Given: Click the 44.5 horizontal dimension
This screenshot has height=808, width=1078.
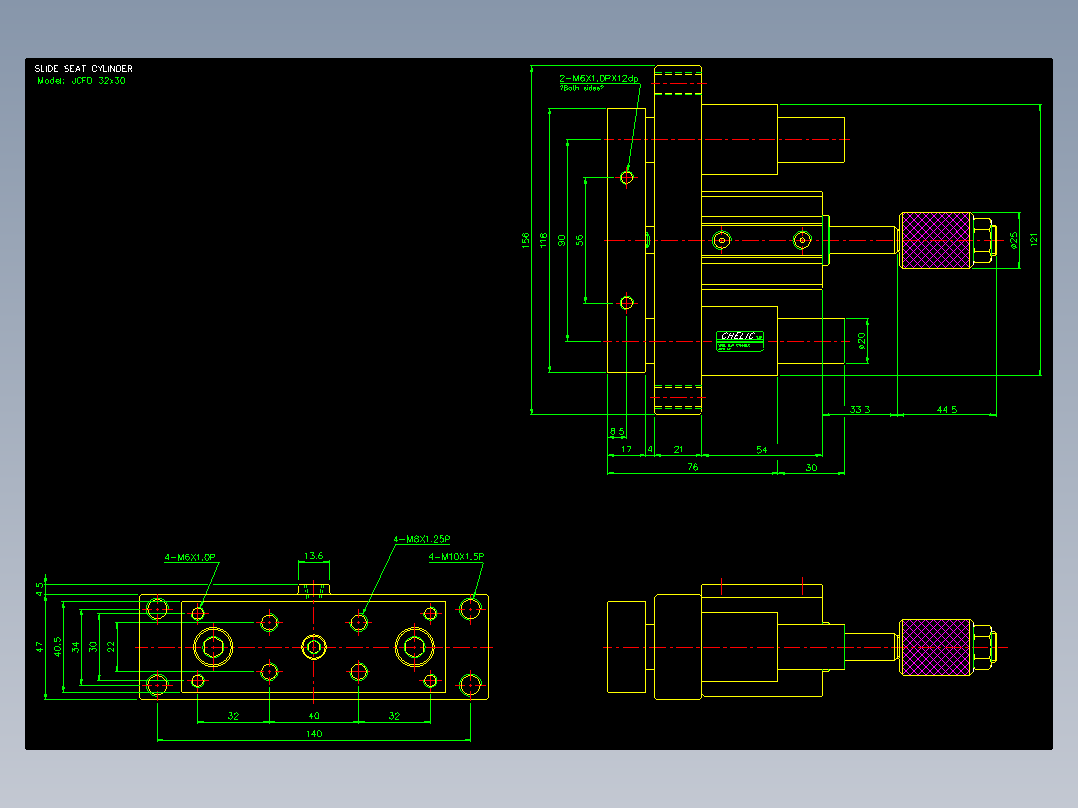Looking at the screenshot, I should click(x=947, y=409).
